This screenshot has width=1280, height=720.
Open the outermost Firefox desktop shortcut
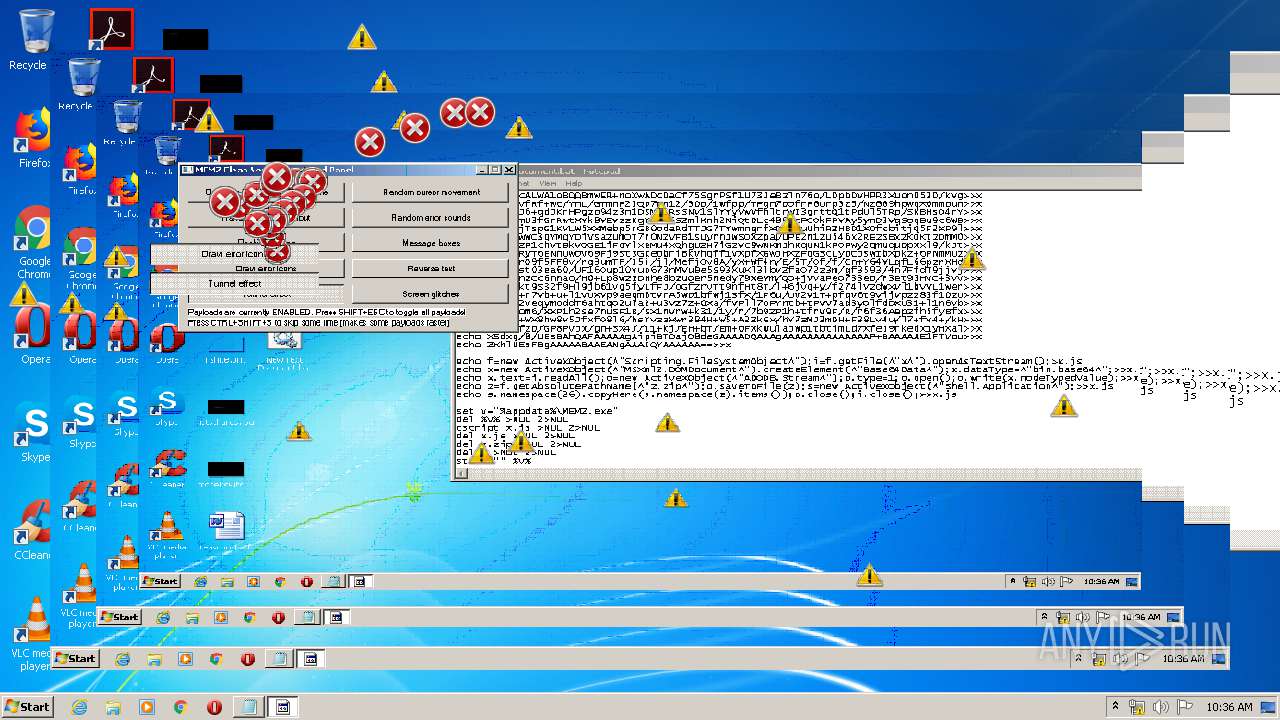33,138
